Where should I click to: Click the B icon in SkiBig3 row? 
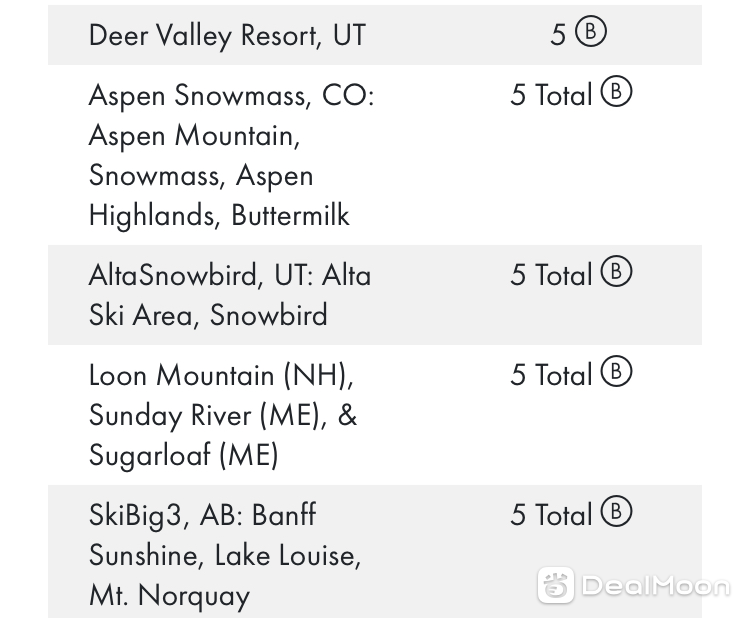pyautogui.click(x=616, y=511)
